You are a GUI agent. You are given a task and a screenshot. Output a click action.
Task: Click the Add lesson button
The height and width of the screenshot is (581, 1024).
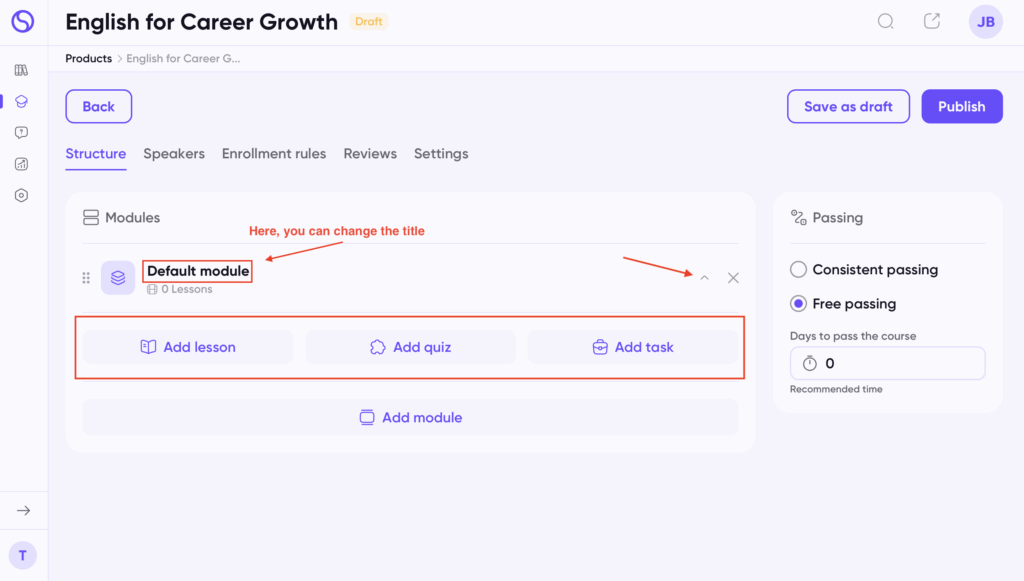tap(188, 347)
